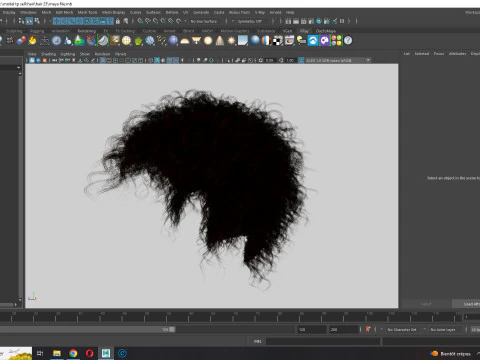Open the Mesh Tools menu
This screenshot has width=480, height=360.
87,12
